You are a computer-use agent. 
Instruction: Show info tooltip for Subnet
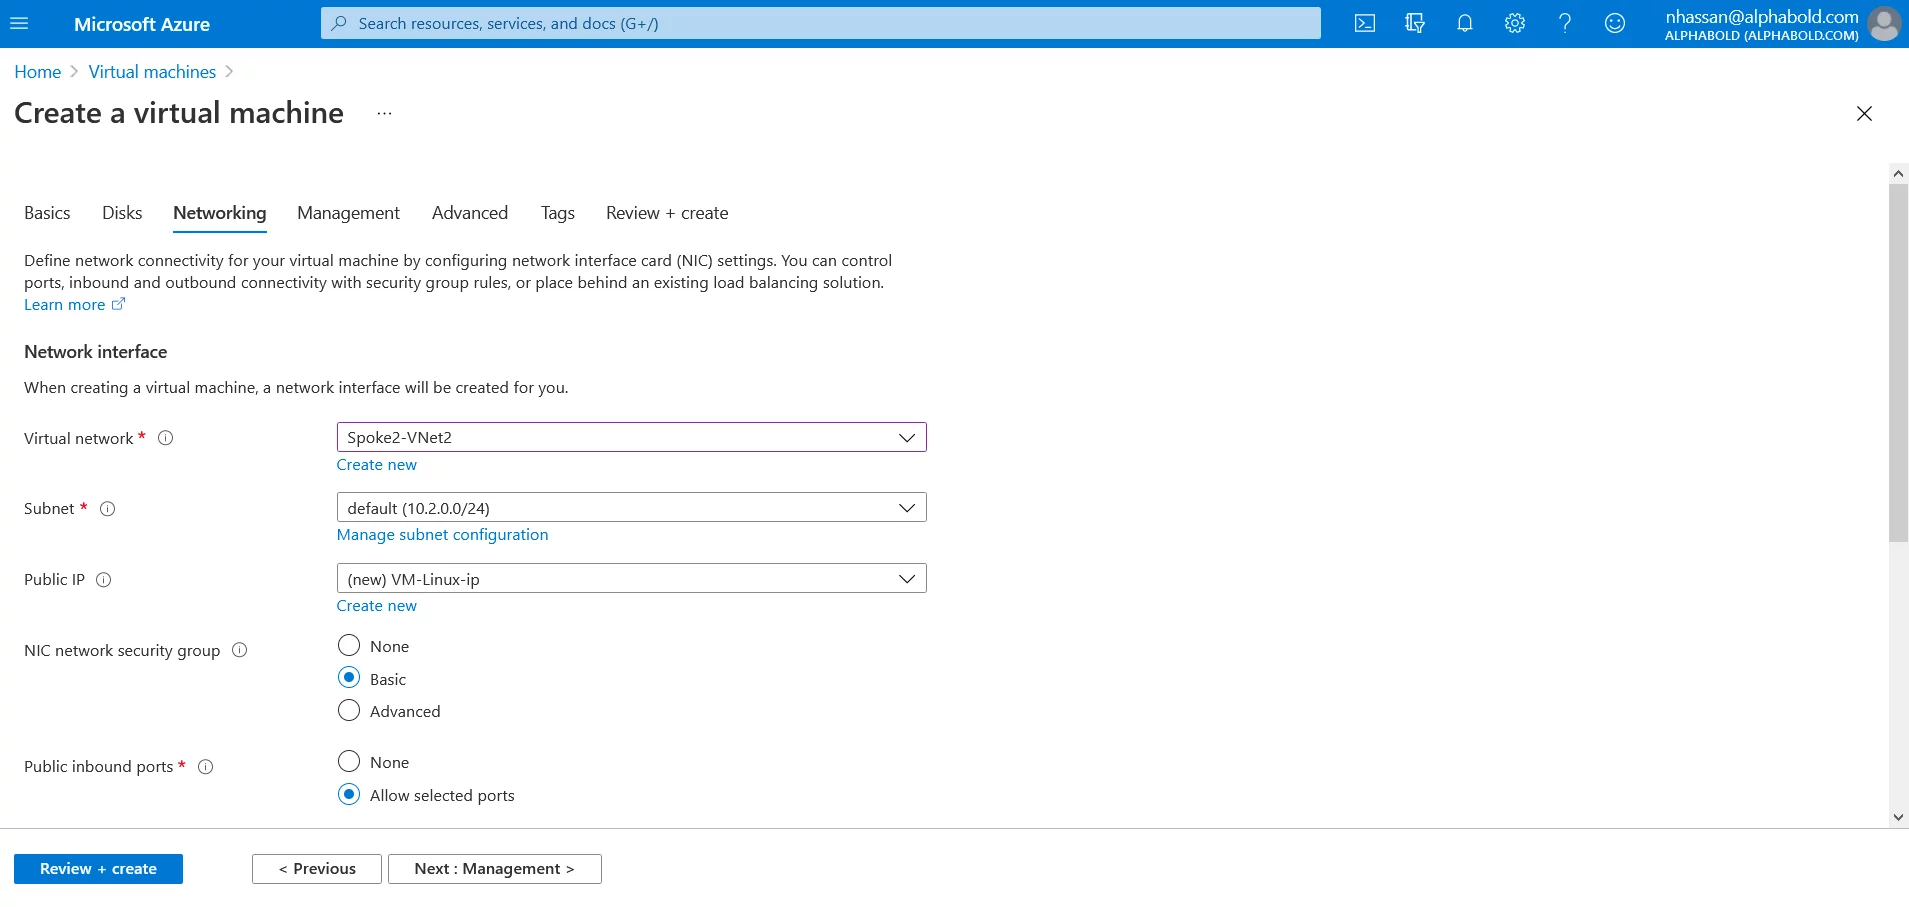click(x=108, y=509)
